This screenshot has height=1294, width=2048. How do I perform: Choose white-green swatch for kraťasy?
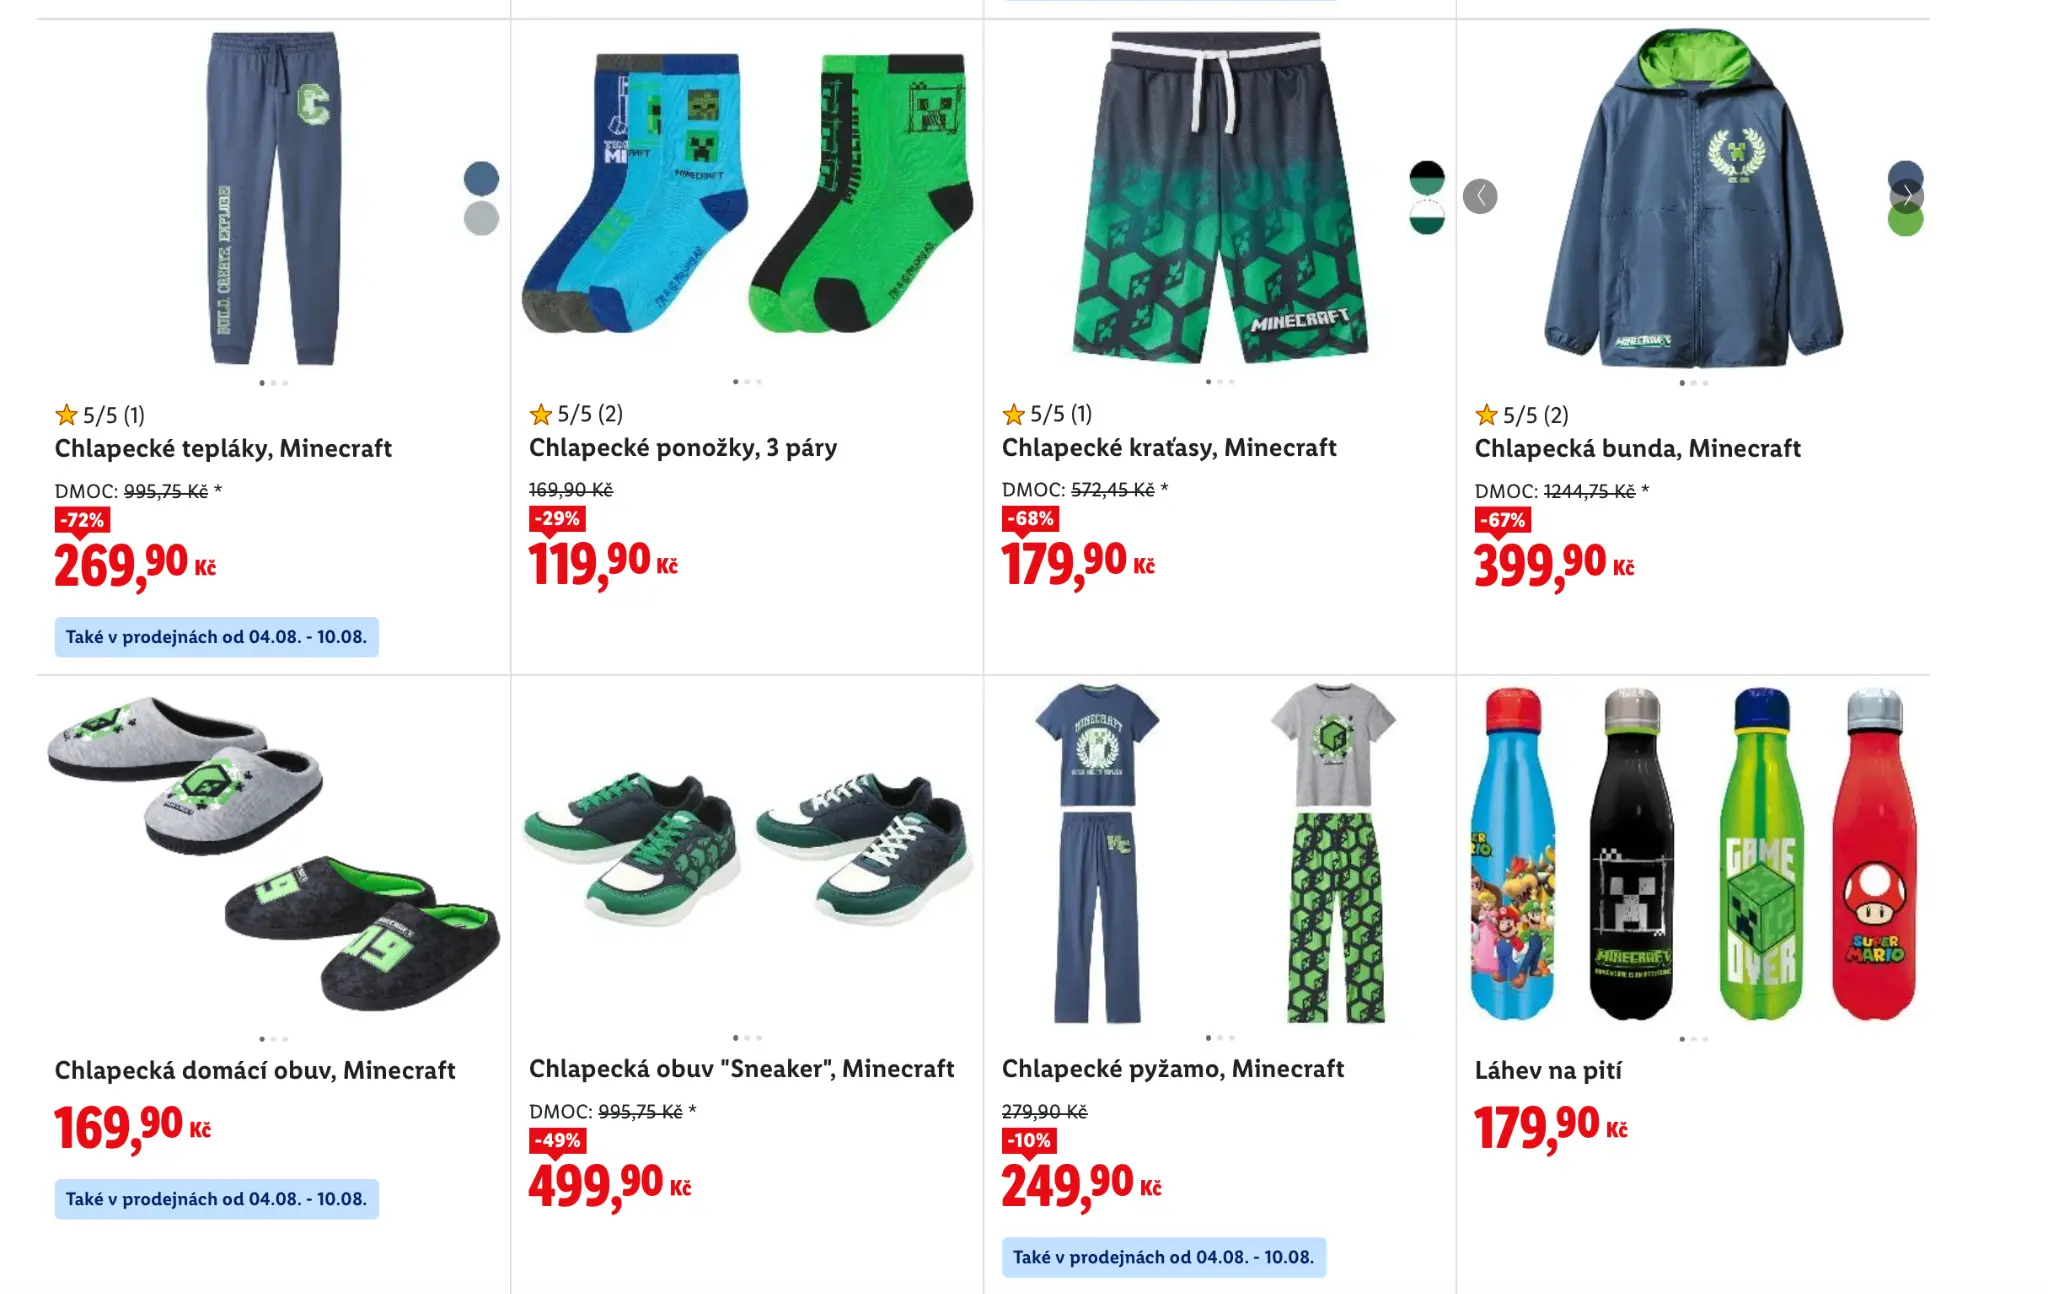[x=1427, y=218]
